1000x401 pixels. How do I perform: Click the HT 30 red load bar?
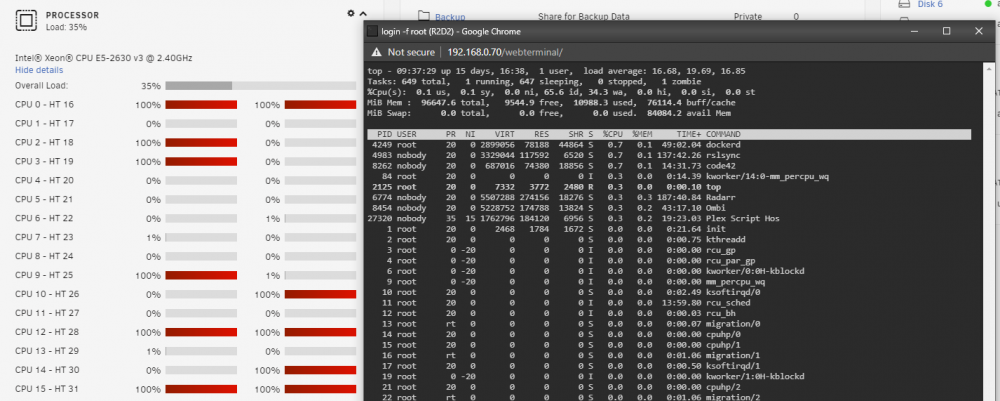pyautogui.click(x=320, y=370)
